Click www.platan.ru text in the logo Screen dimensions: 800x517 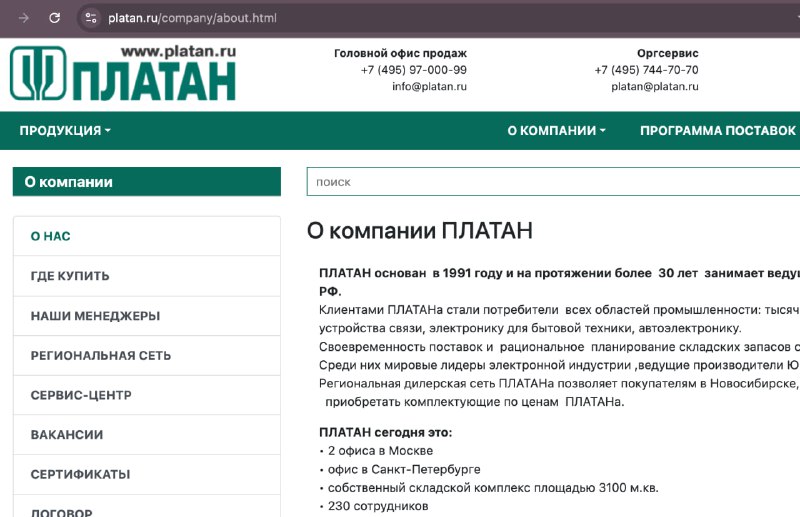coord(179,51)
